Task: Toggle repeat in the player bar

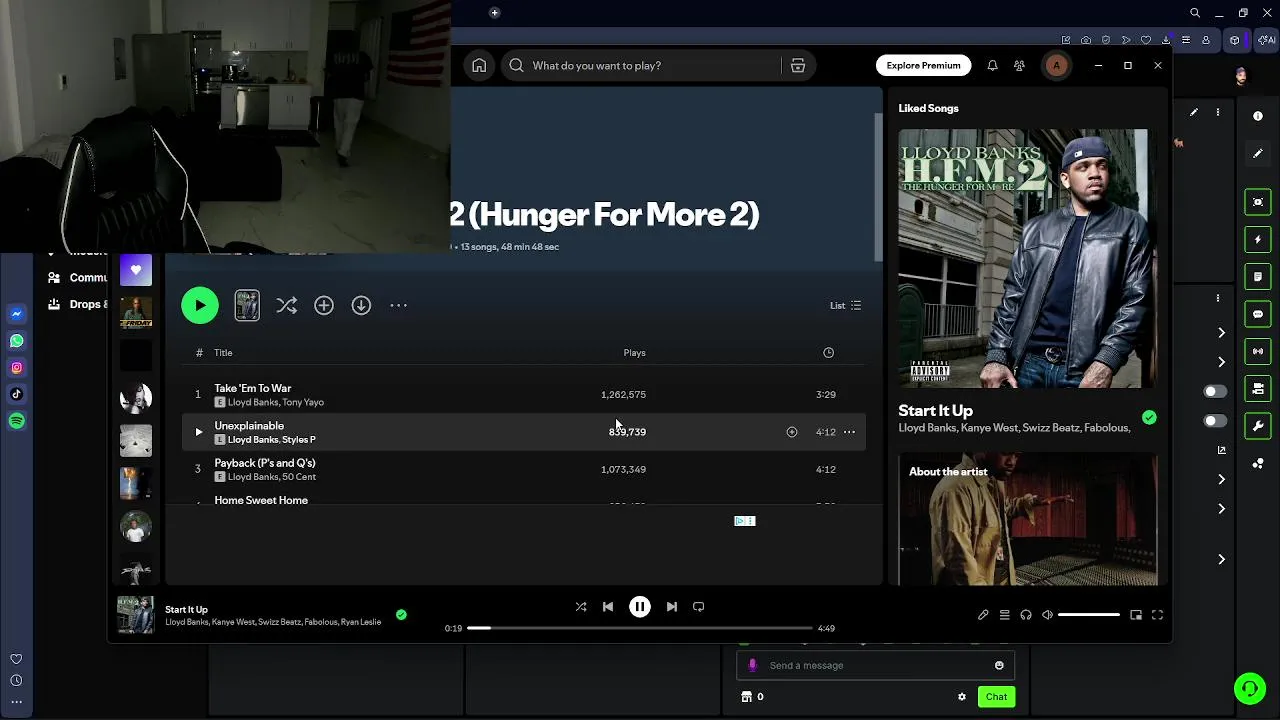Action: pos(699,606)
